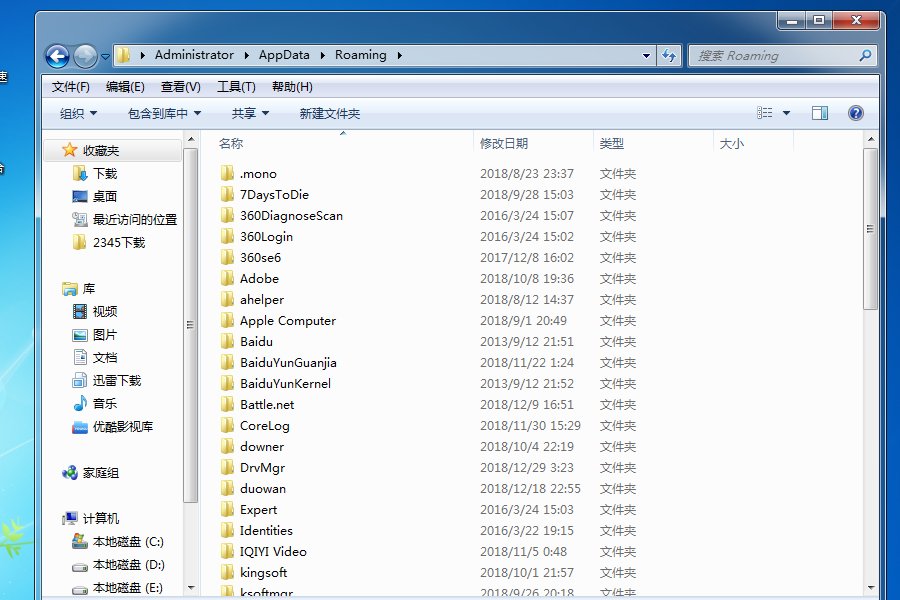
Task: Open the help question mark icon
Action: click(x=856, y=114)
